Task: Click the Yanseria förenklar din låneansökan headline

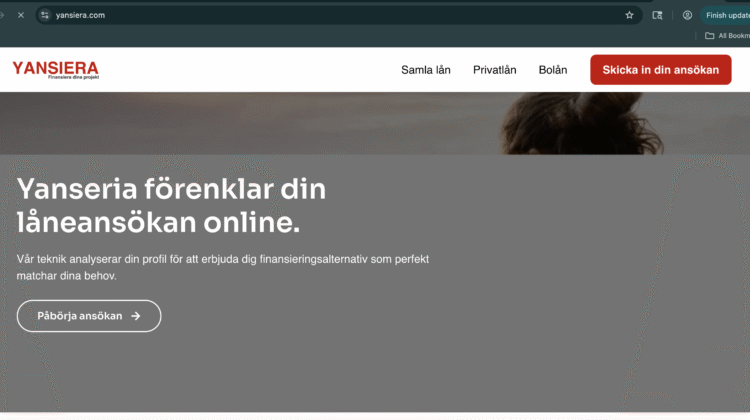Action: (x=171, y=204)
